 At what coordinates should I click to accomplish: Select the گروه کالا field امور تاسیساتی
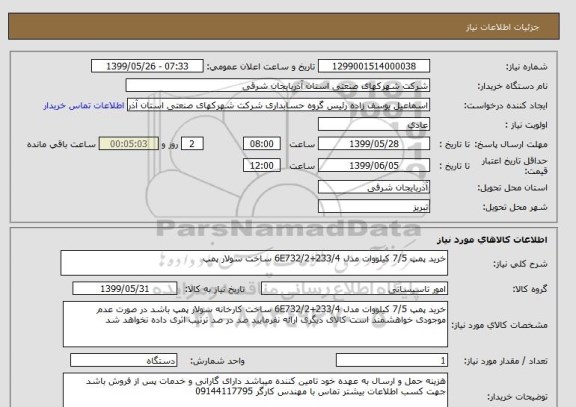[x=354, y=289]
